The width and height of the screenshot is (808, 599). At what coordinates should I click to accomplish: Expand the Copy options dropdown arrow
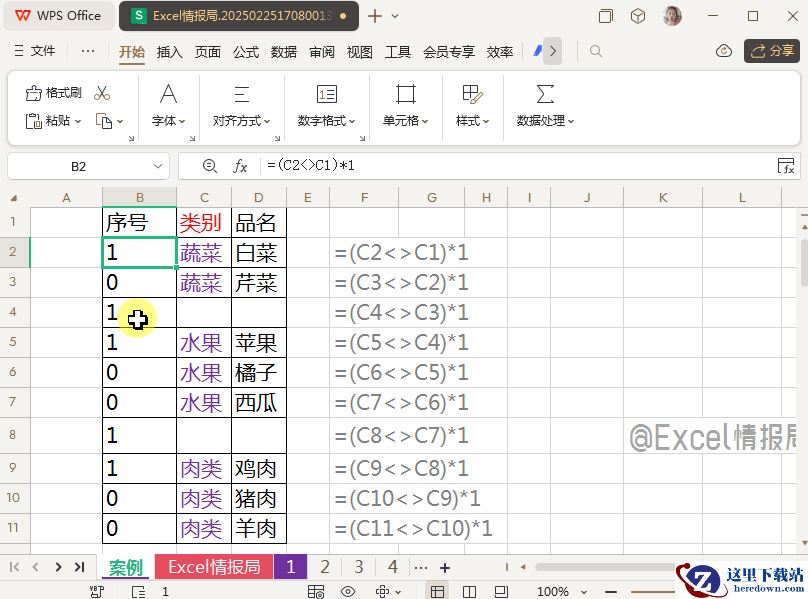(x=120, y=122)
